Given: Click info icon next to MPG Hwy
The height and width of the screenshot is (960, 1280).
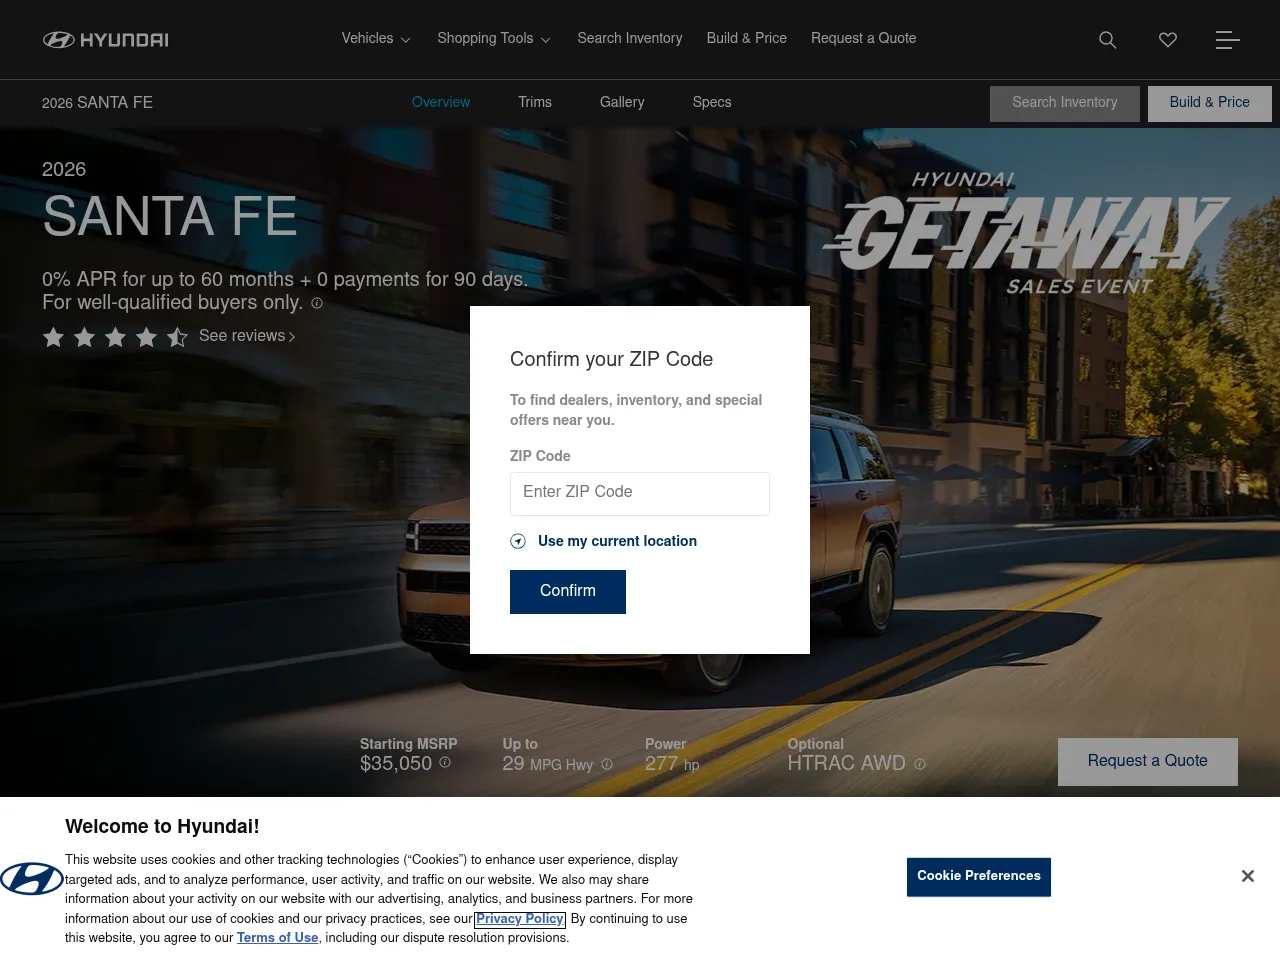Looking at the screenshot, I should (607, 764).
